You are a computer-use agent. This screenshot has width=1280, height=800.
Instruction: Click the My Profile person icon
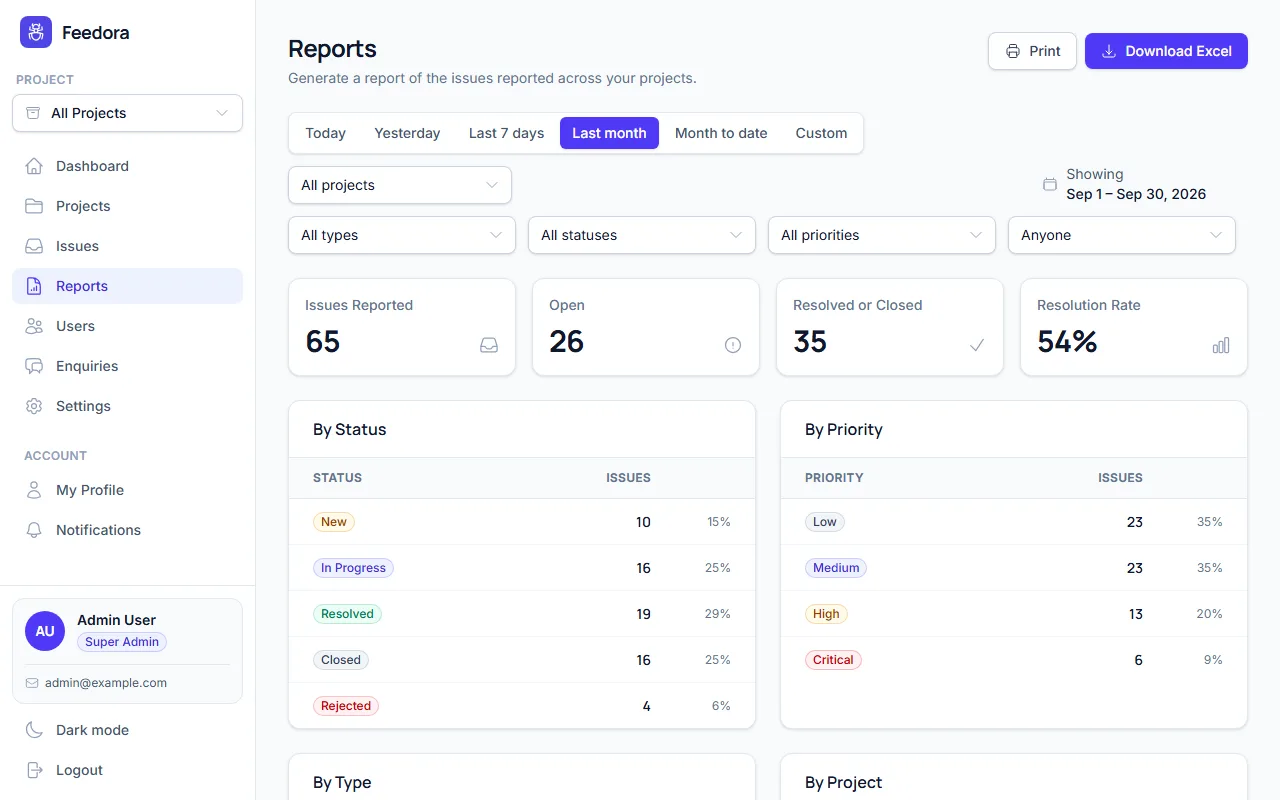[34, 490]
